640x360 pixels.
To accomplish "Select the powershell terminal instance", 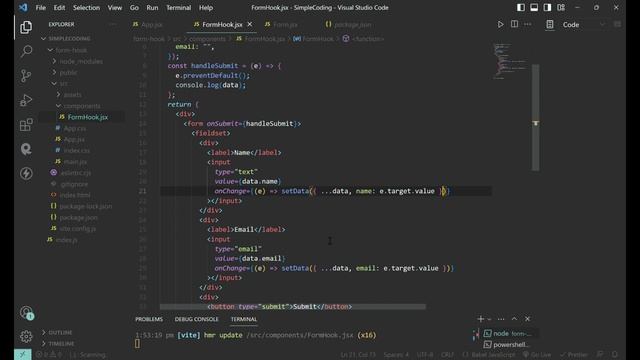I will coord(506,344).
